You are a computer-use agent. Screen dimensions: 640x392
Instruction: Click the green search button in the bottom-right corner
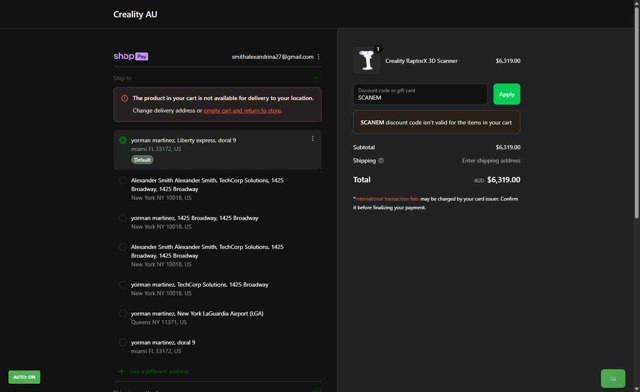[613, 379]
